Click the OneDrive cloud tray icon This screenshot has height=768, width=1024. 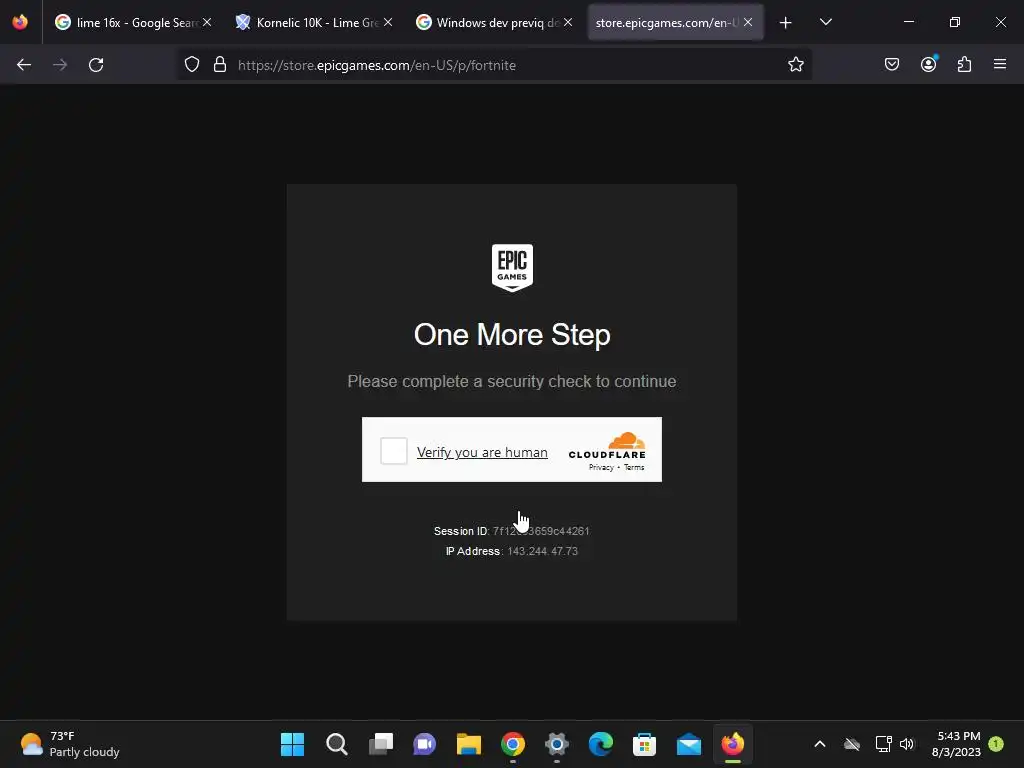point(852,744)
